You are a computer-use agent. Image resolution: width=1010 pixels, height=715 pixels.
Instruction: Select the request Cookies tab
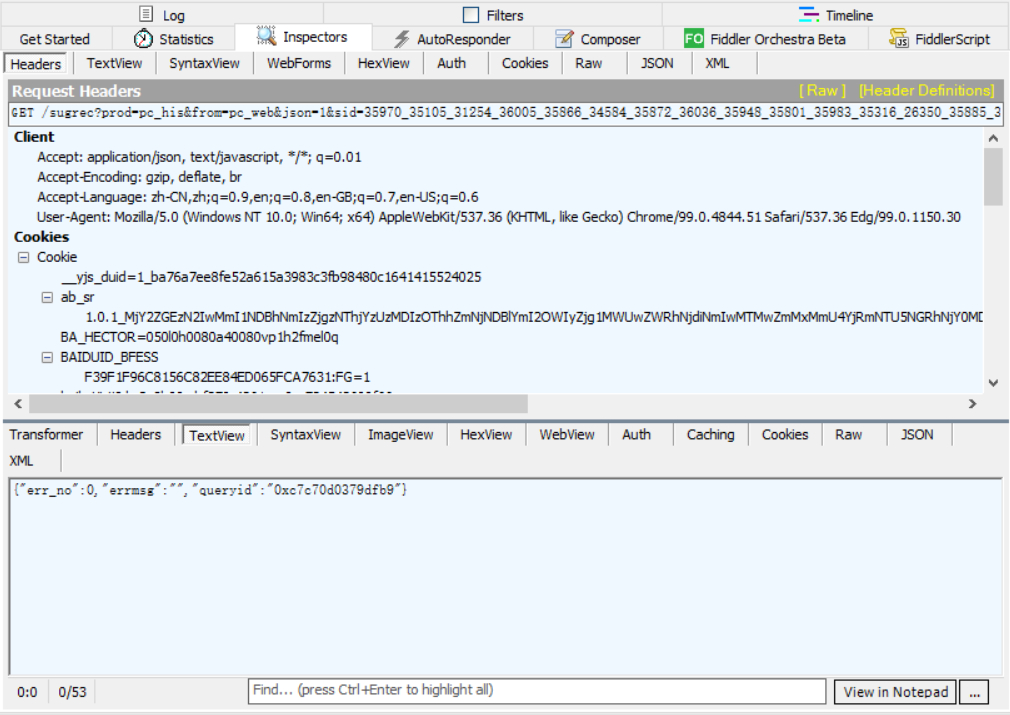click(x=525, y=63)
